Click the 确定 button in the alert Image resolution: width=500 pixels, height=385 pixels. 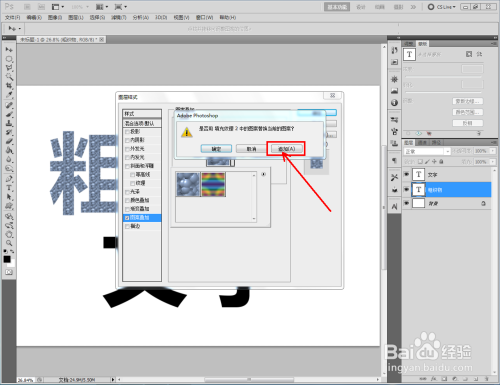tap(216, 149)
